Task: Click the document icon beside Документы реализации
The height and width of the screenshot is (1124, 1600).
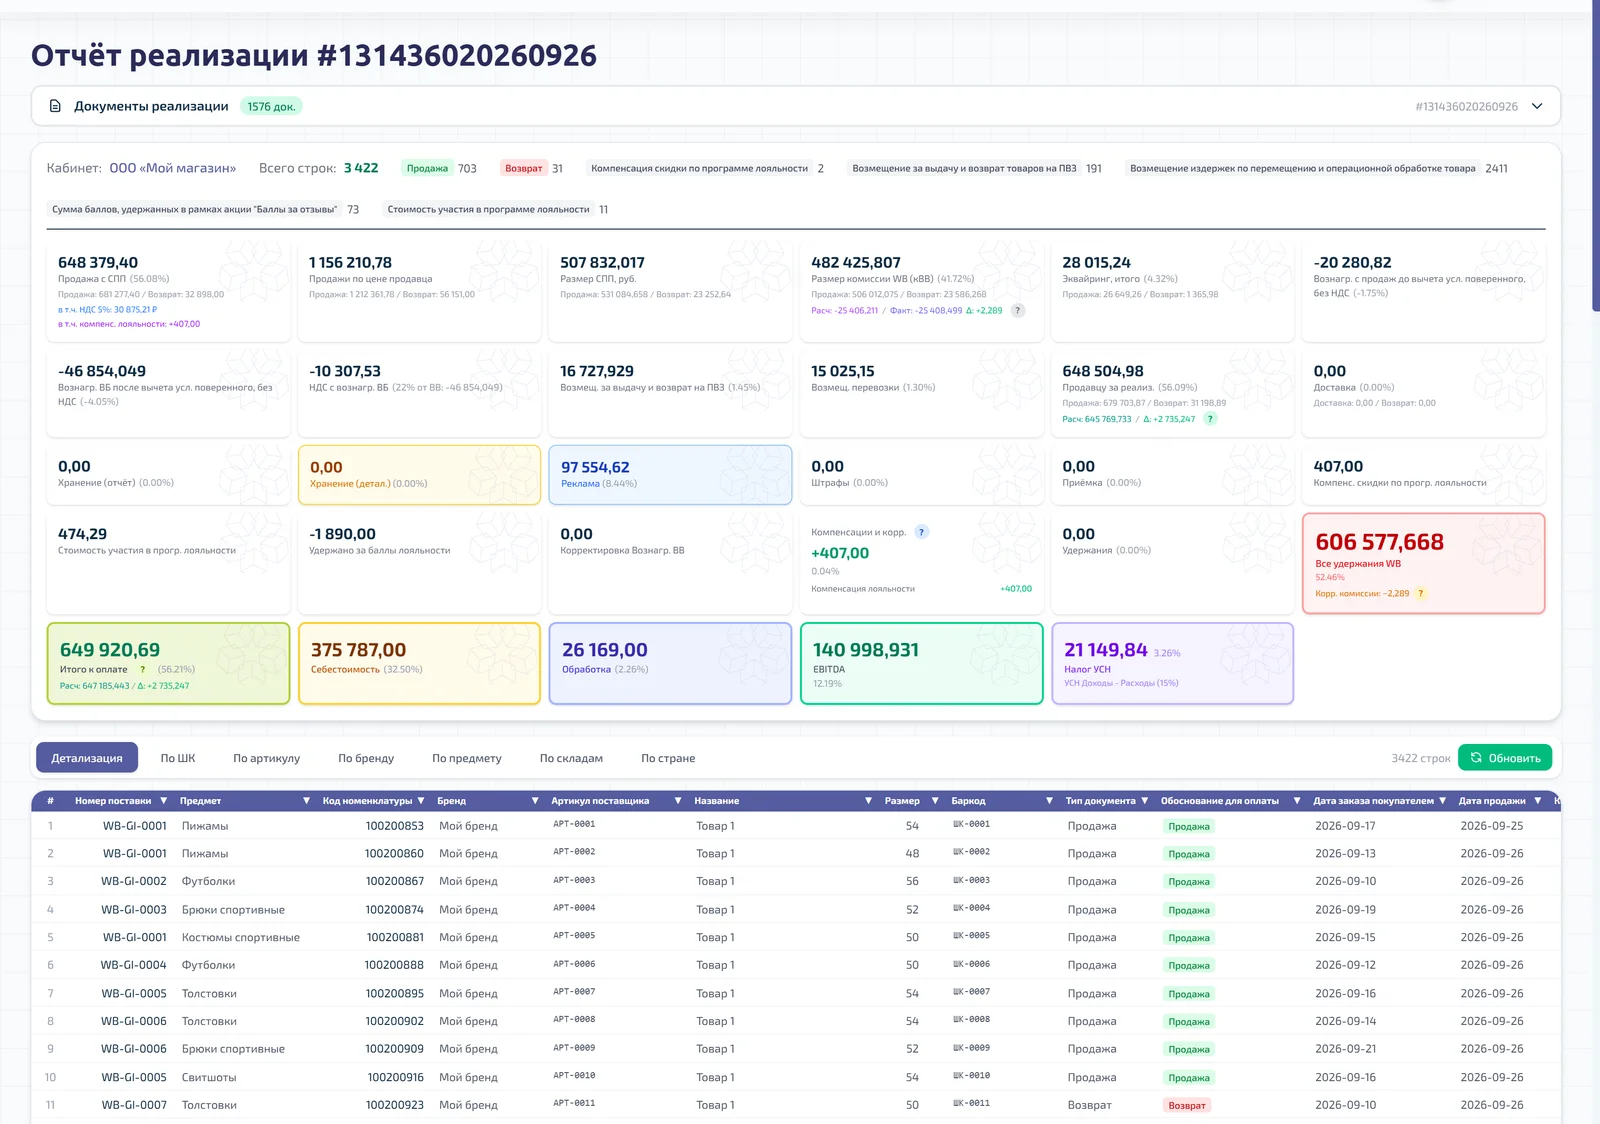Action: coord(56,106)
